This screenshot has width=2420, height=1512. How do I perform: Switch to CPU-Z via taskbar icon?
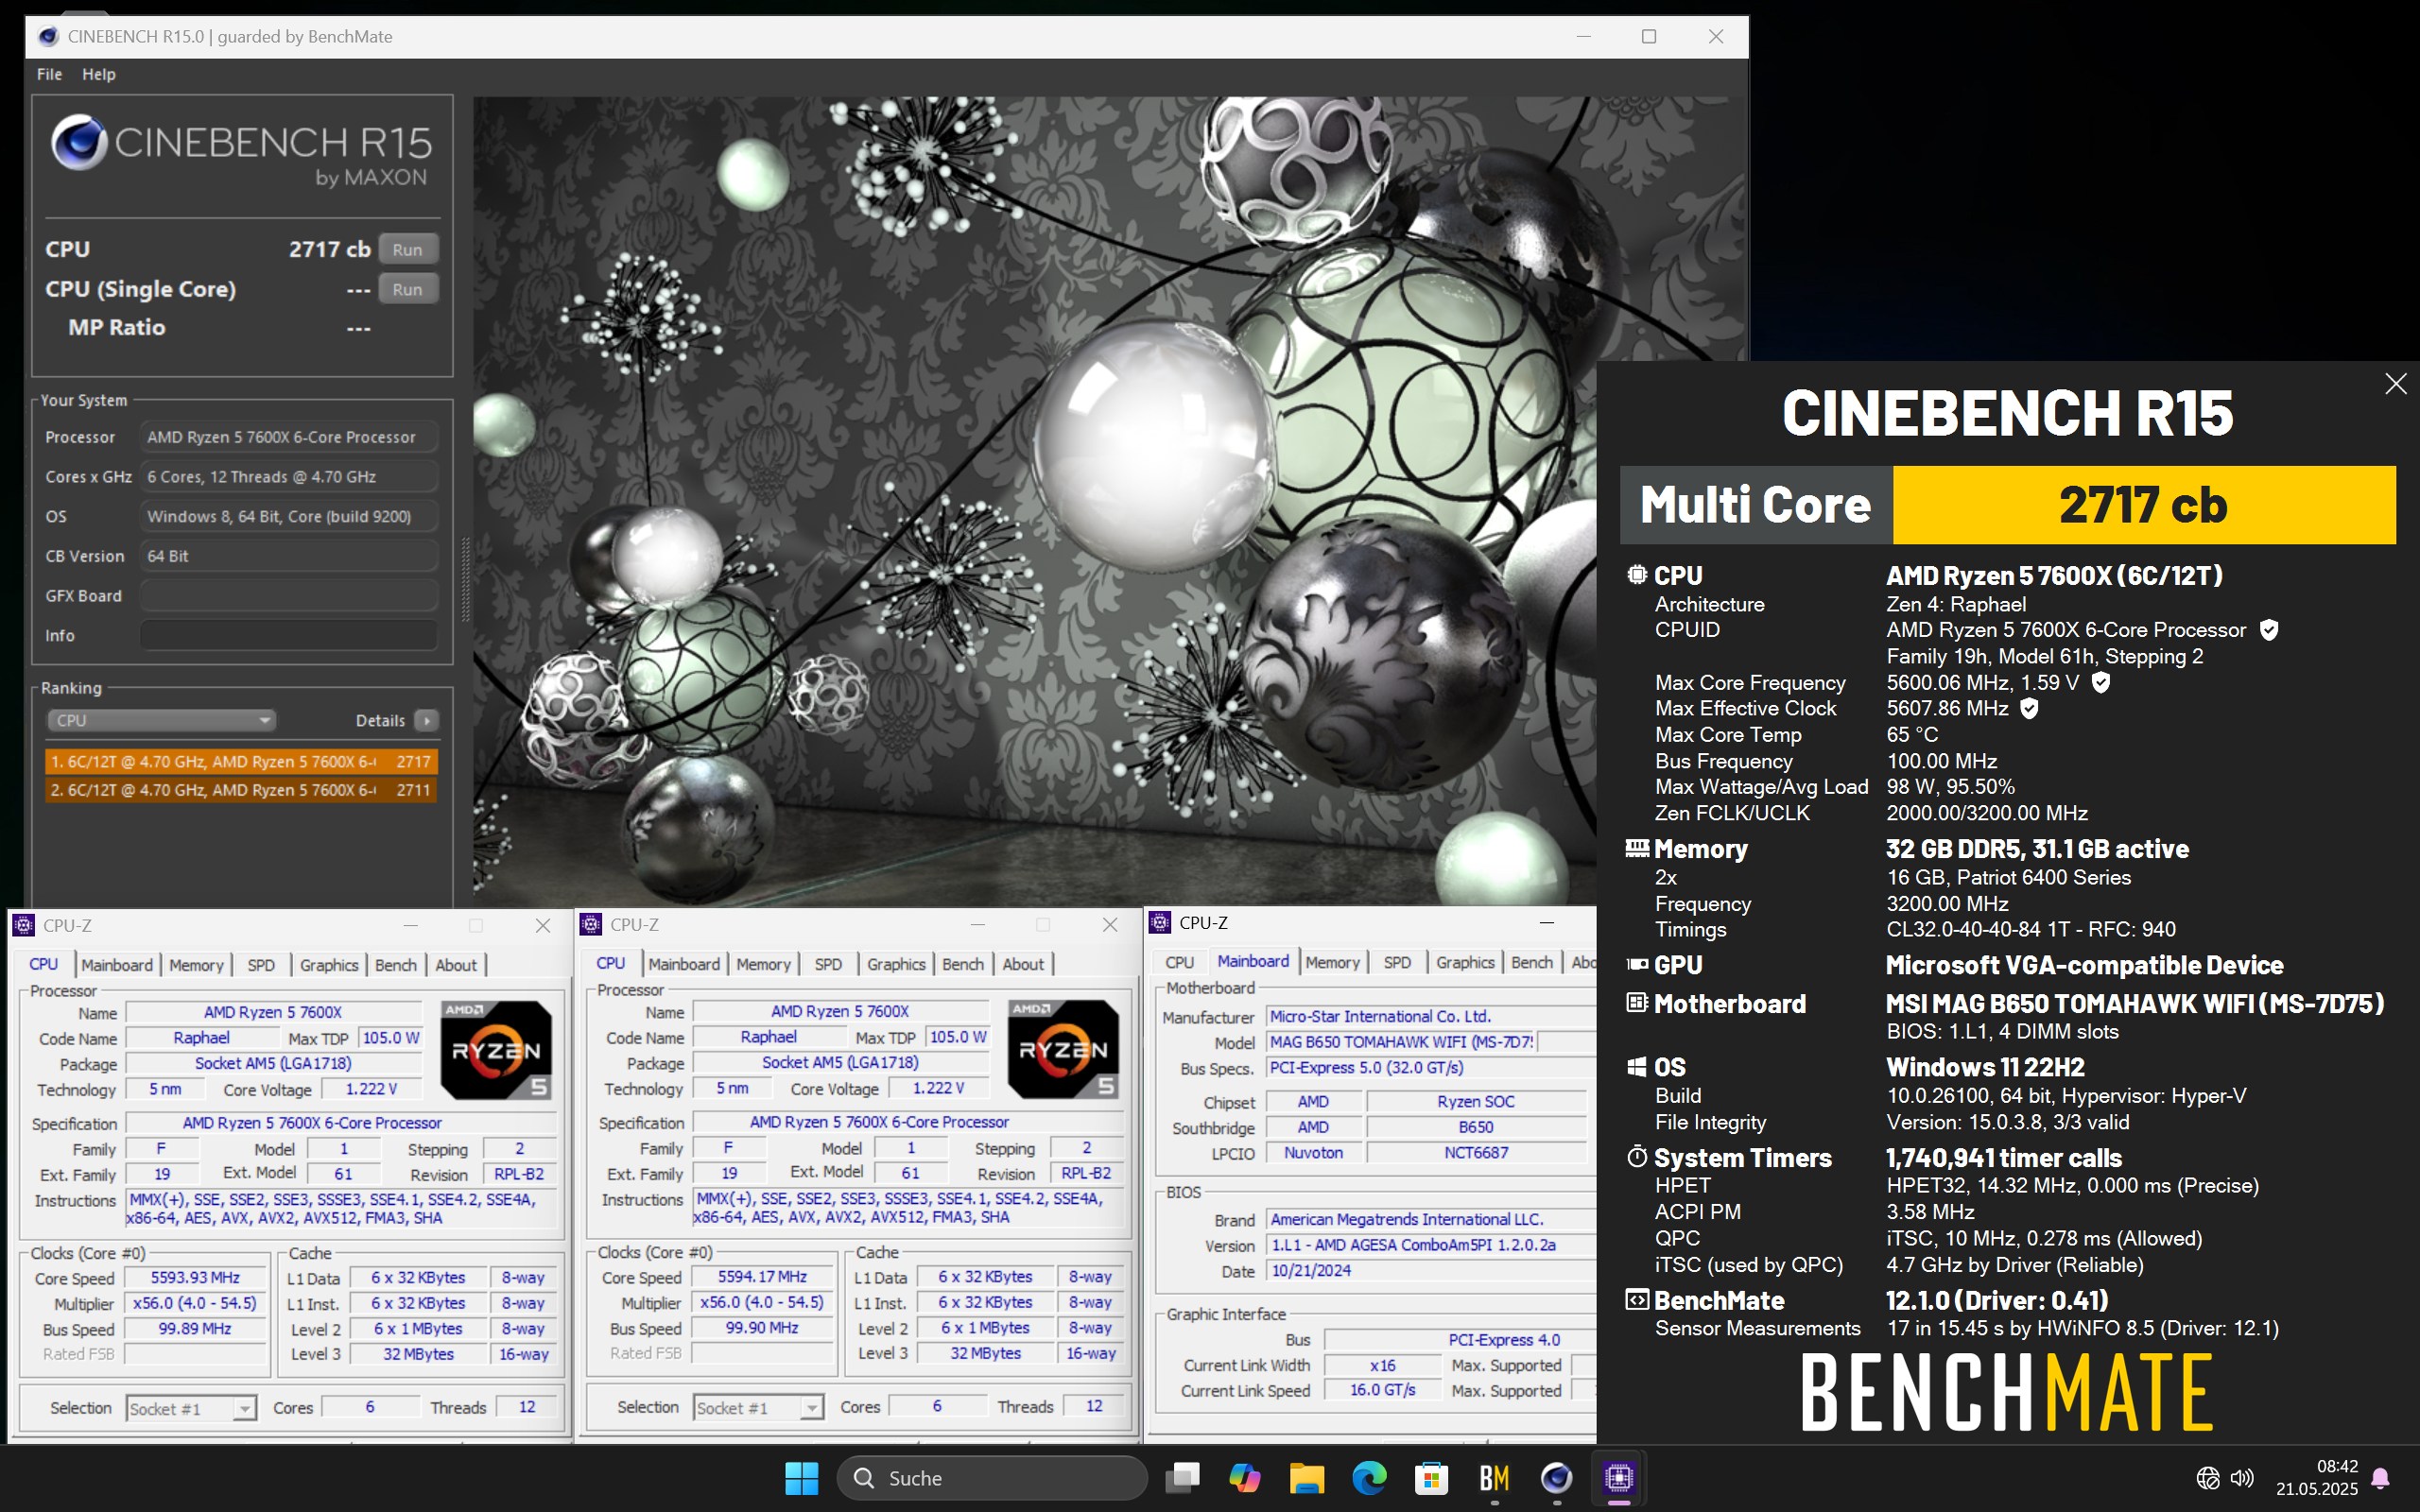point(1619,1478)
